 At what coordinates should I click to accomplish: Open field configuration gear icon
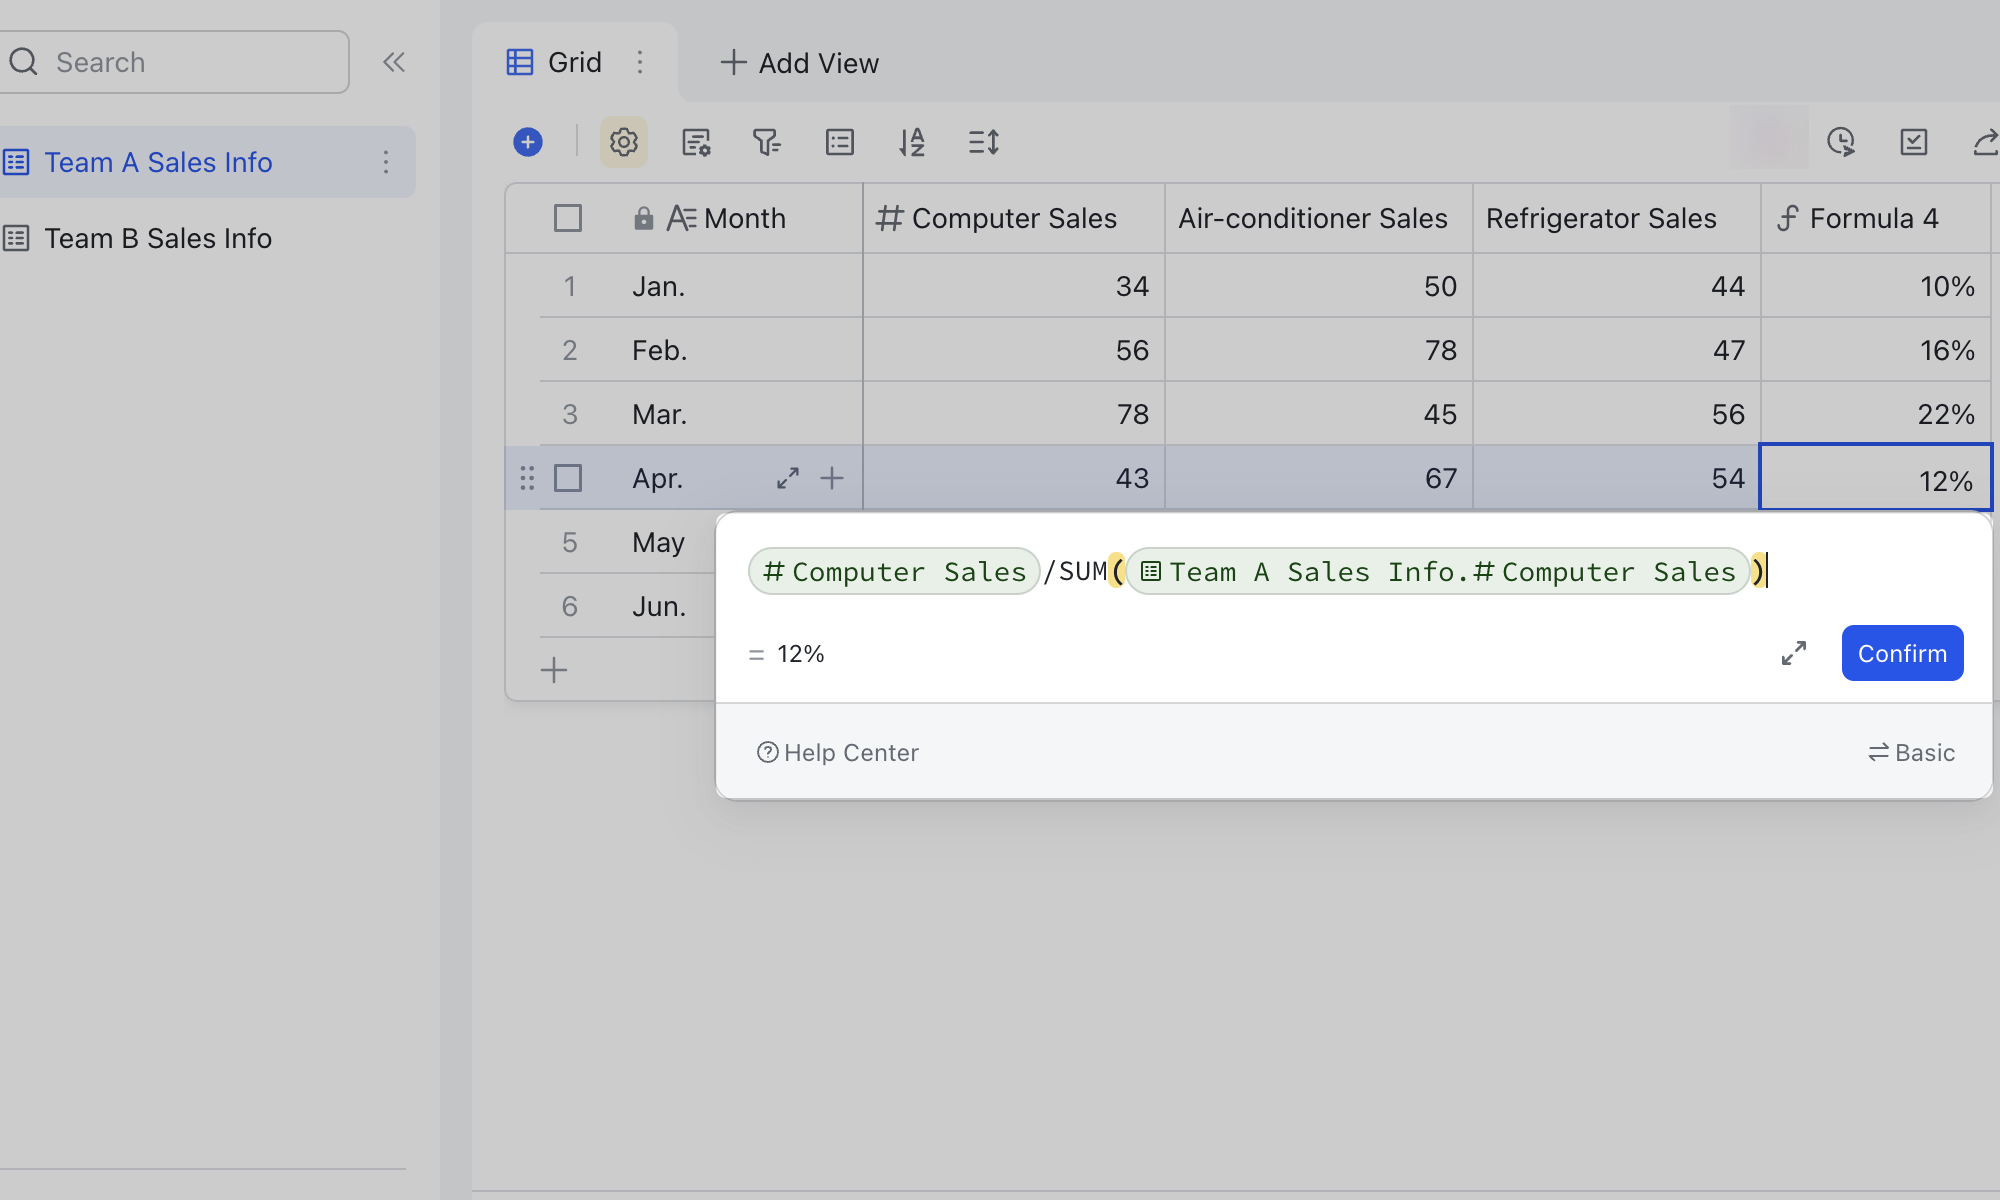click(x=624, y=142)
